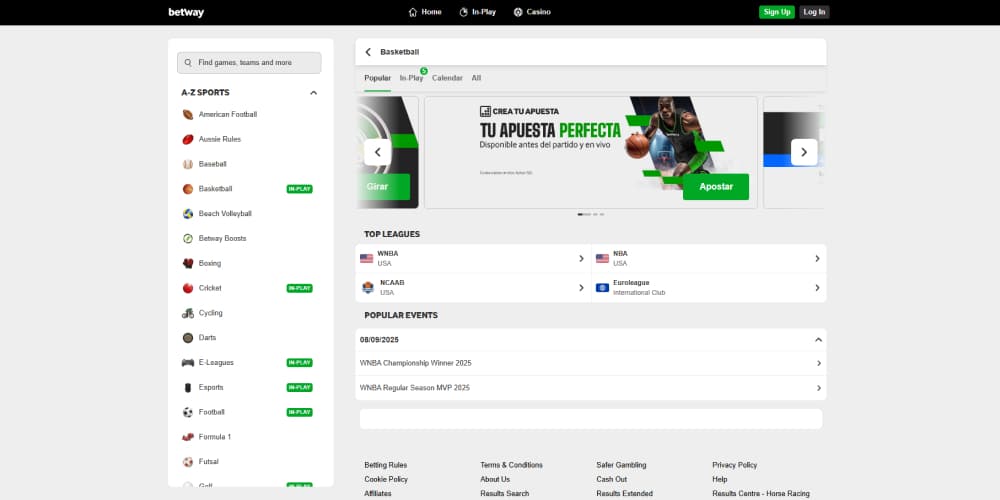This screenshot has width=1000, height=500.
Task: Expand WNBA Championship Winner 2025 event
Action: pyautogui.click(x=818, y=364)
